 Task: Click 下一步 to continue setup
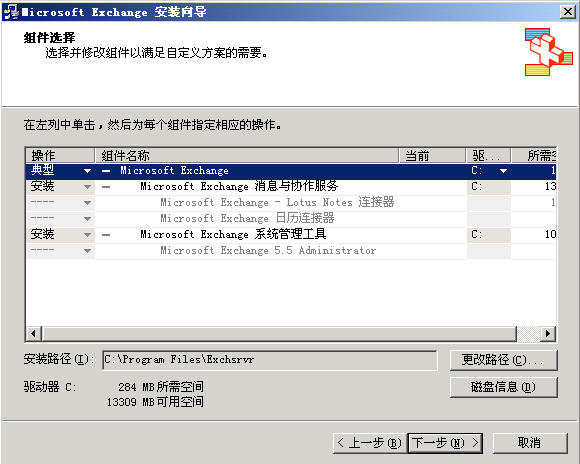tap(445, 443)
